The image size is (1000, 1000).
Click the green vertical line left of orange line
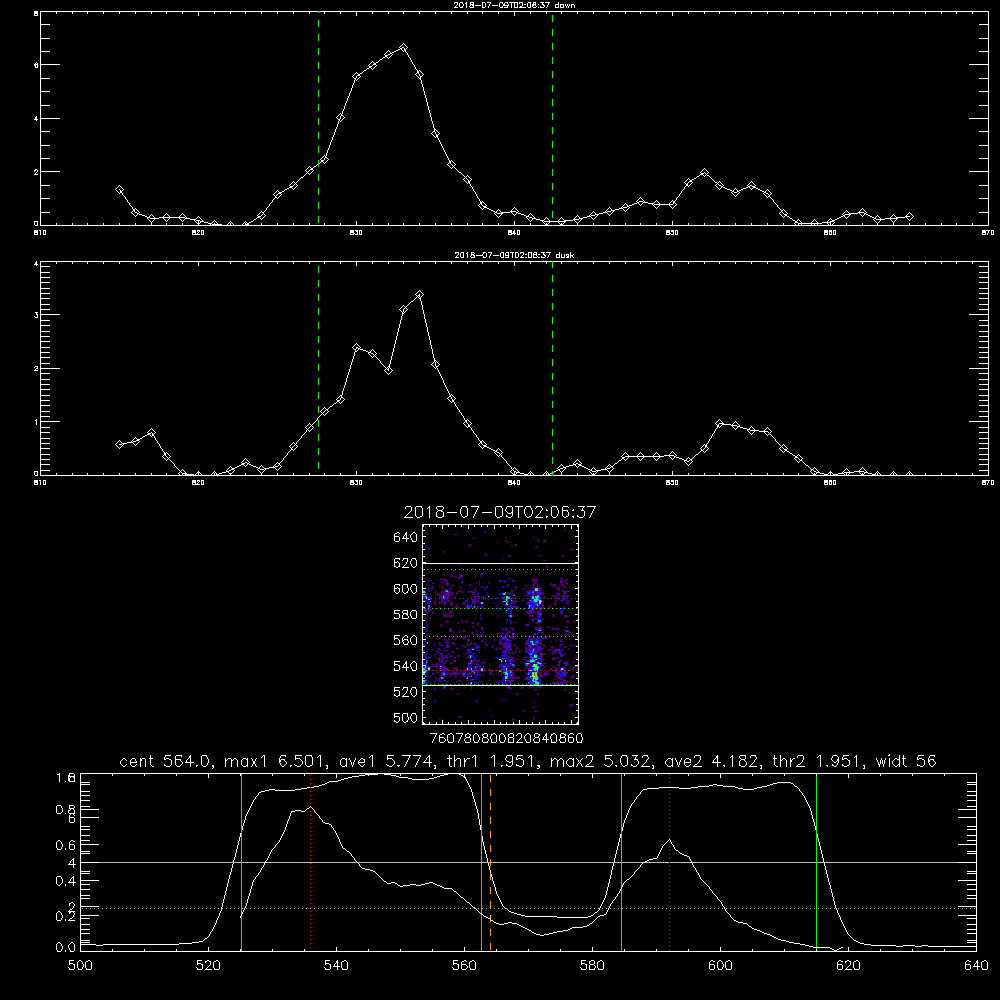[482, 862]
